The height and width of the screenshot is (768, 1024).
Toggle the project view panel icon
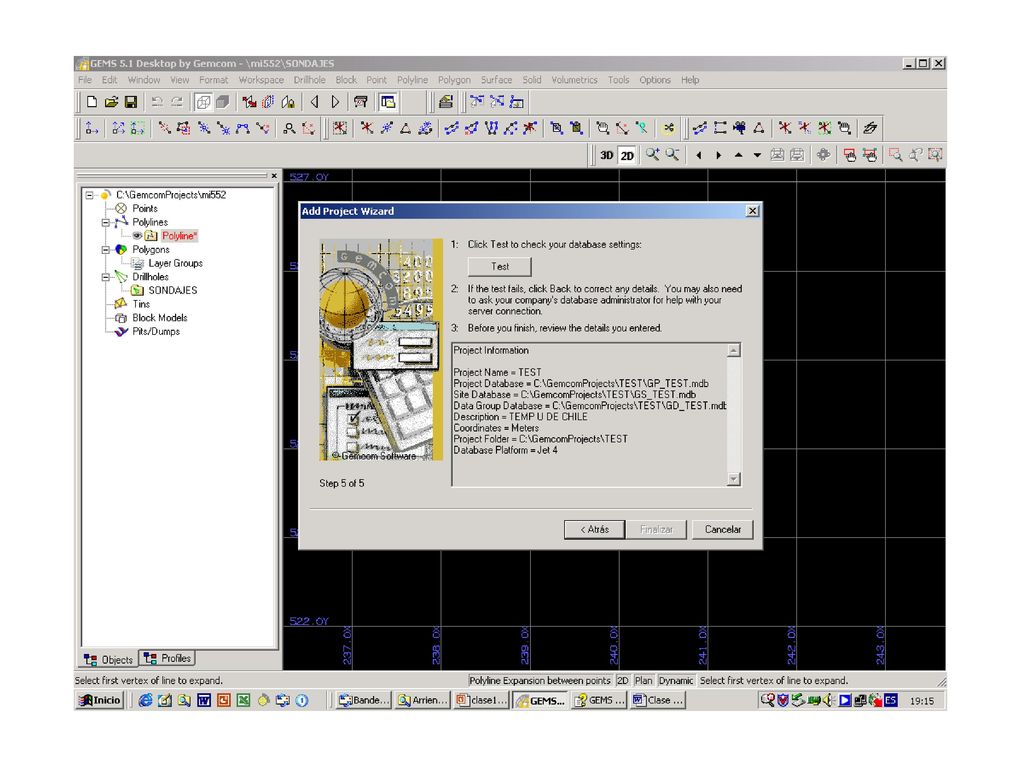point(388,102)
